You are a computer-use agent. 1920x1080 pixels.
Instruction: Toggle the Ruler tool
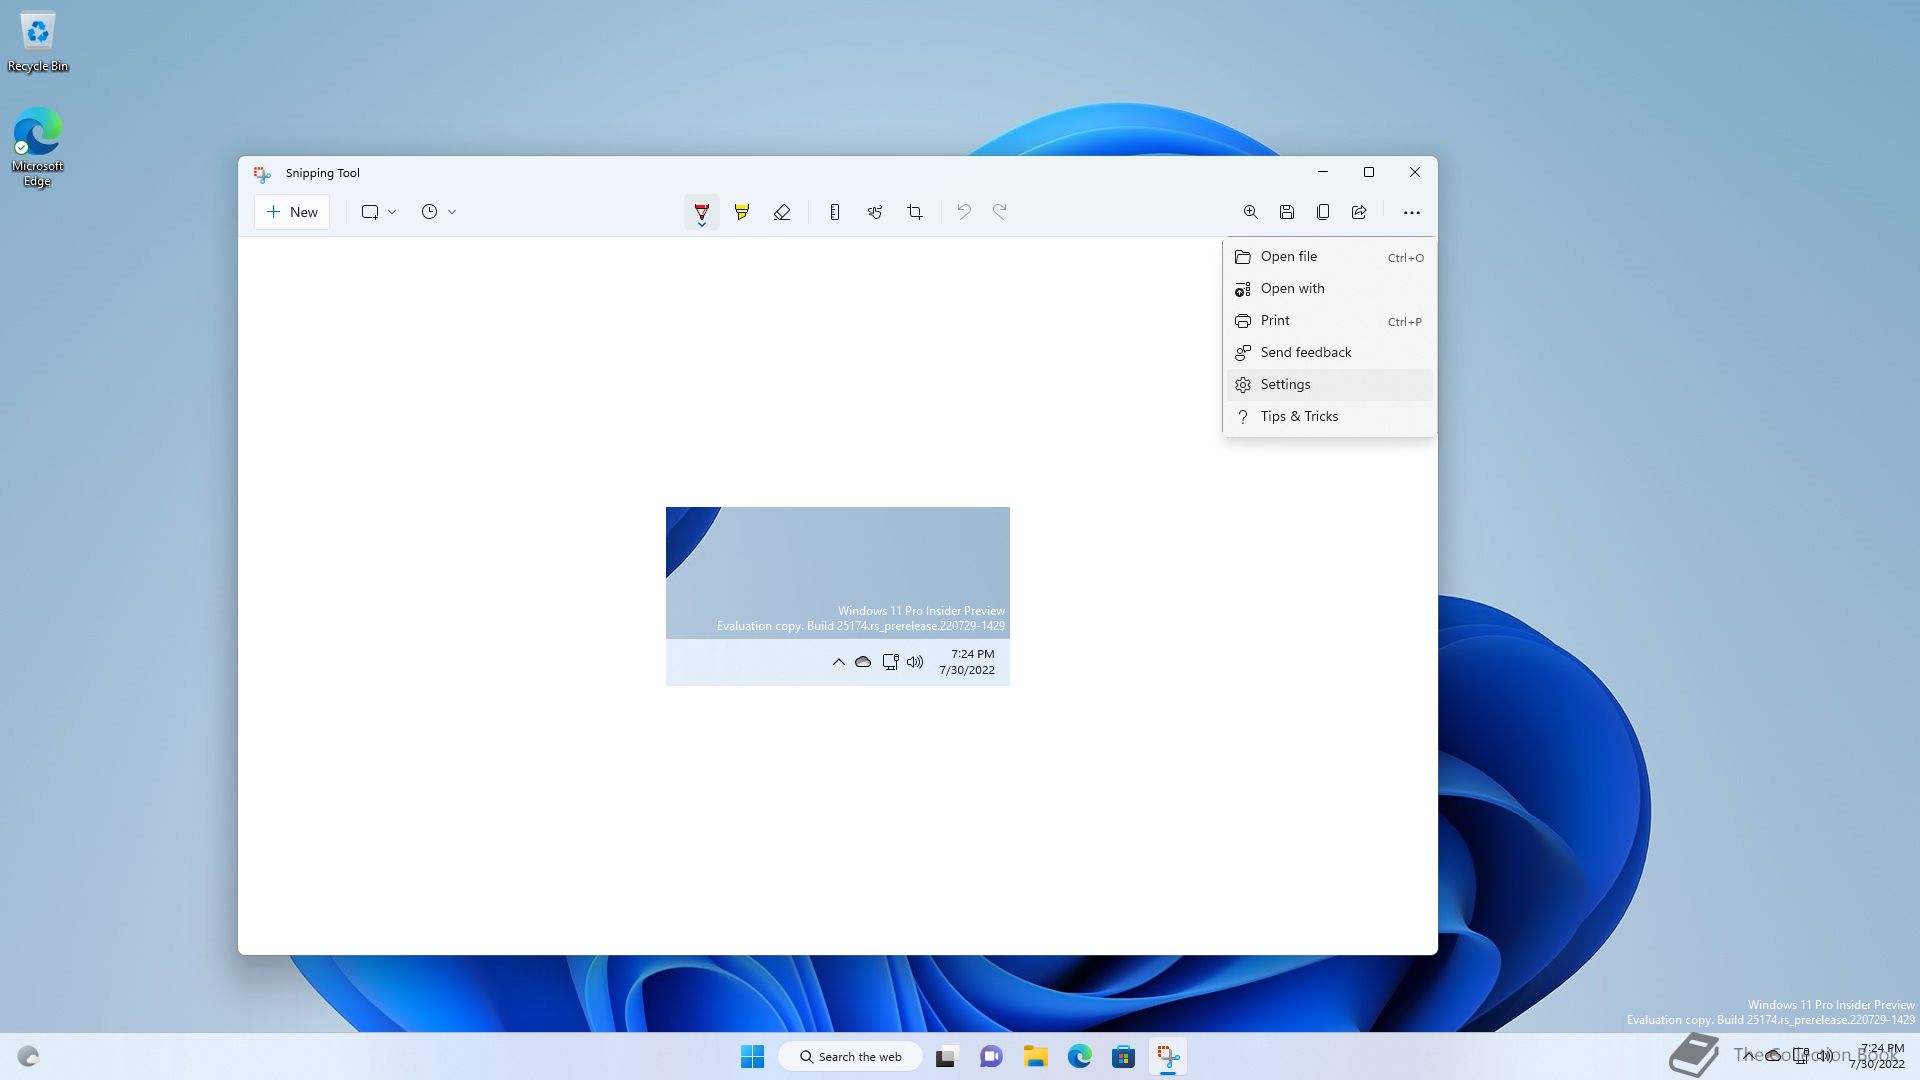834,212
